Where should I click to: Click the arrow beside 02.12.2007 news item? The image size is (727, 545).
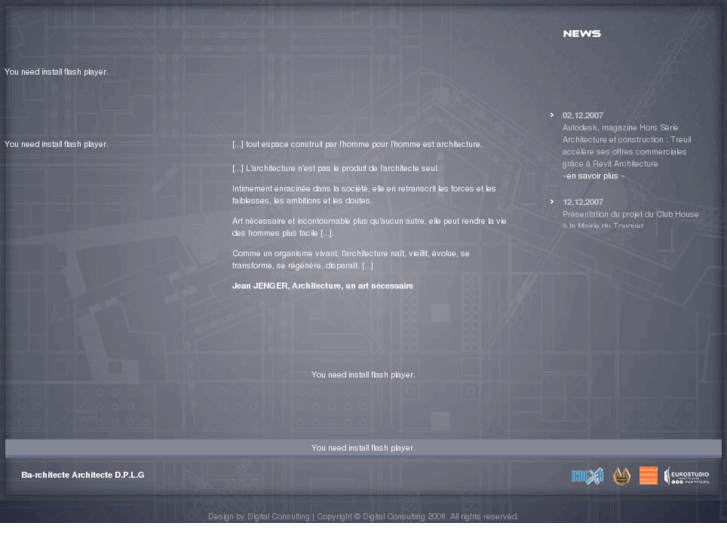[x=552, y=115]
